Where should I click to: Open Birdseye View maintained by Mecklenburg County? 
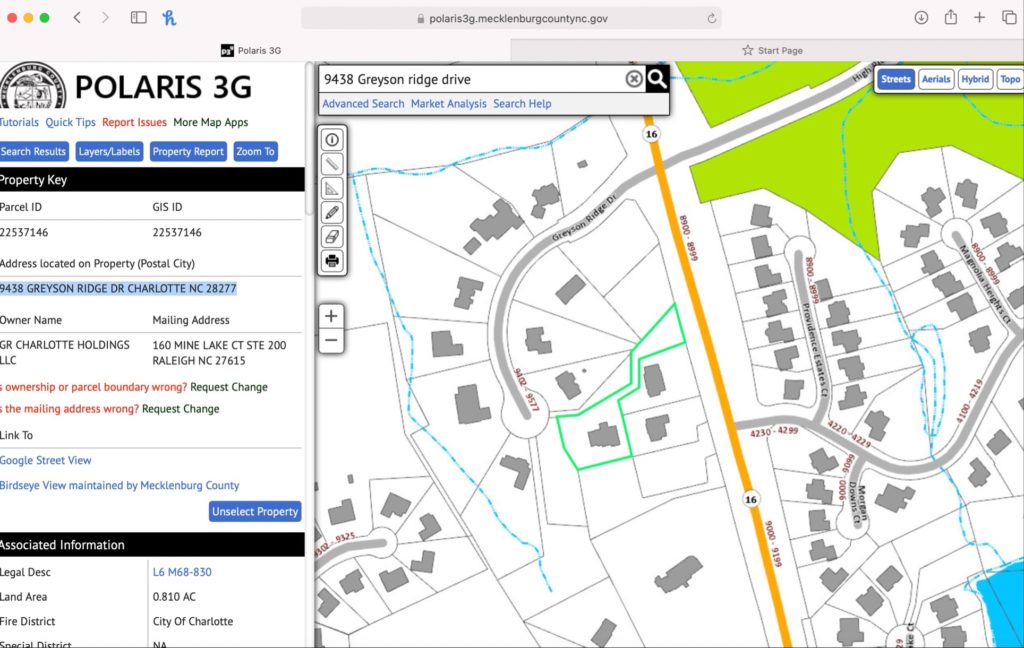click(120, 485)
